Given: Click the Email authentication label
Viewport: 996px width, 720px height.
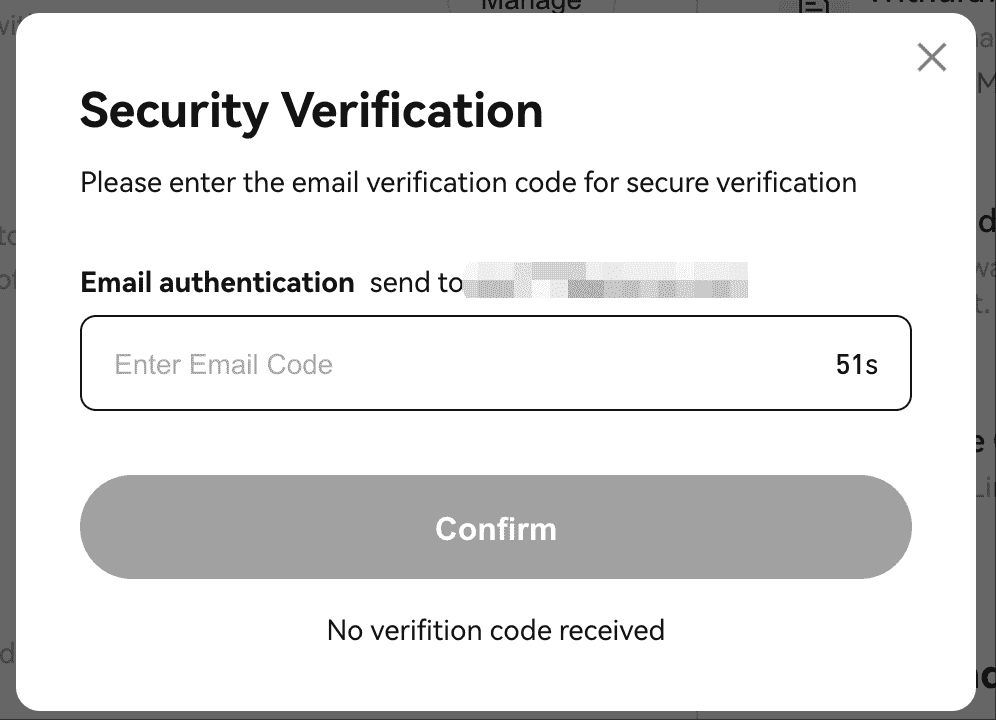Looking at the screenshot, I should (217, 282).
